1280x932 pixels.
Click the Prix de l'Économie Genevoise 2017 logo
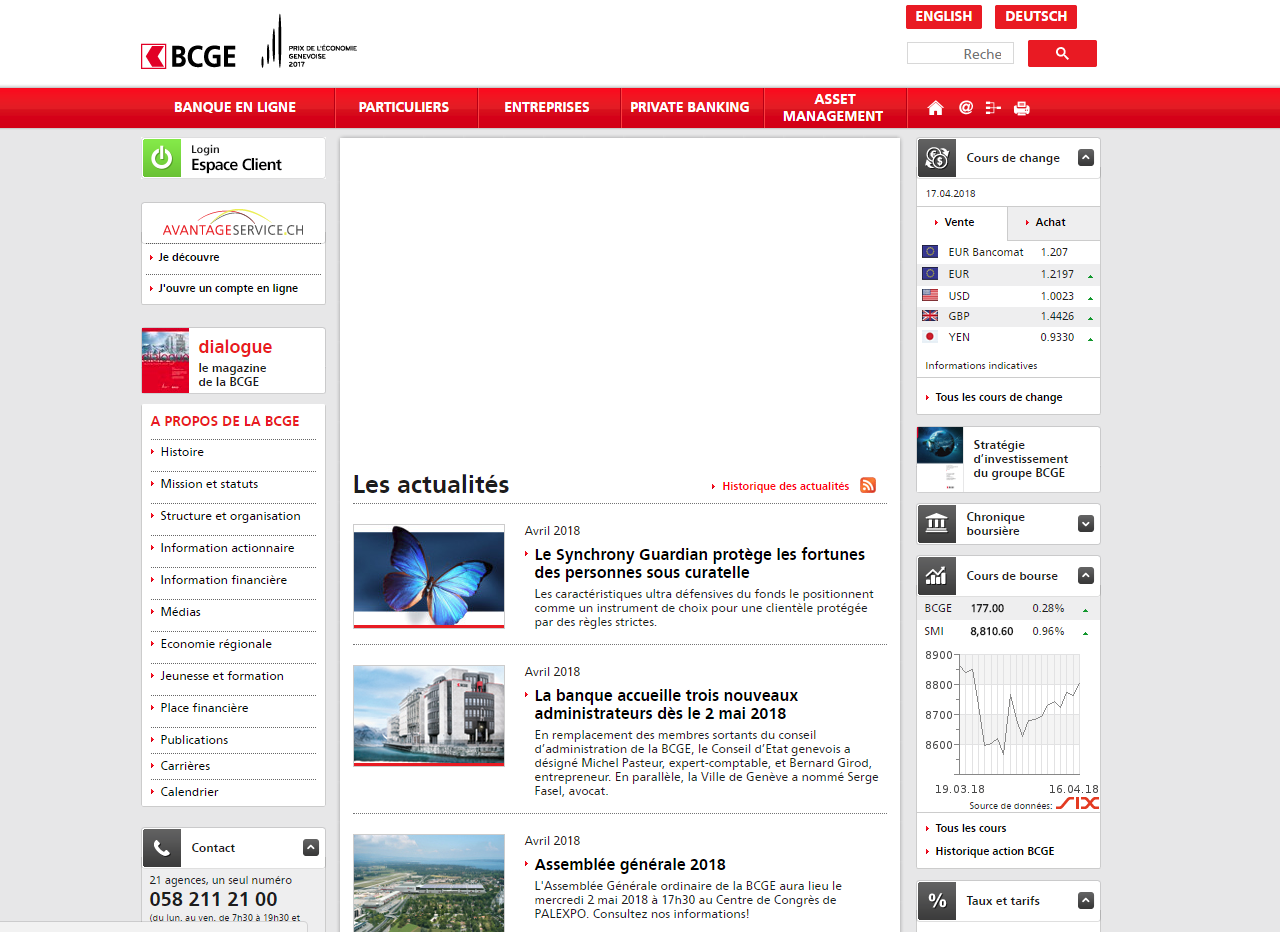(309, 42)
